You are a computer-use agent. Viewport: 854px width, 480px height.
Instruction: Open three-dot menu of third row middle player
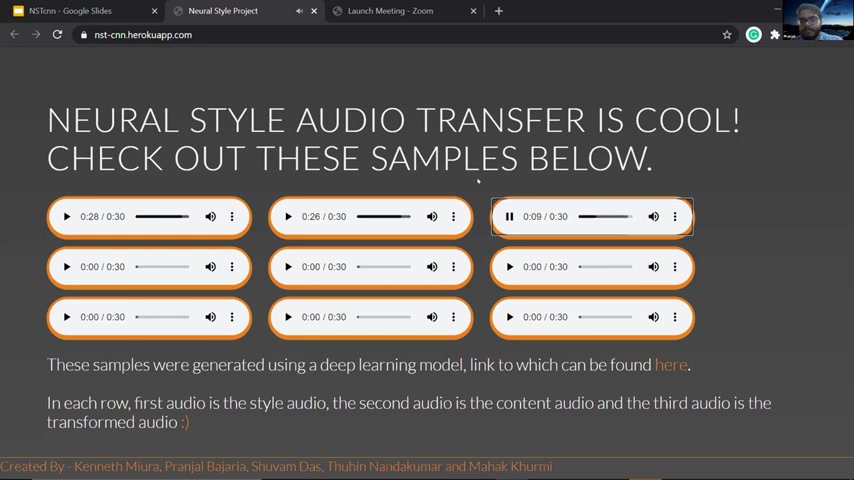click(453, 317)
